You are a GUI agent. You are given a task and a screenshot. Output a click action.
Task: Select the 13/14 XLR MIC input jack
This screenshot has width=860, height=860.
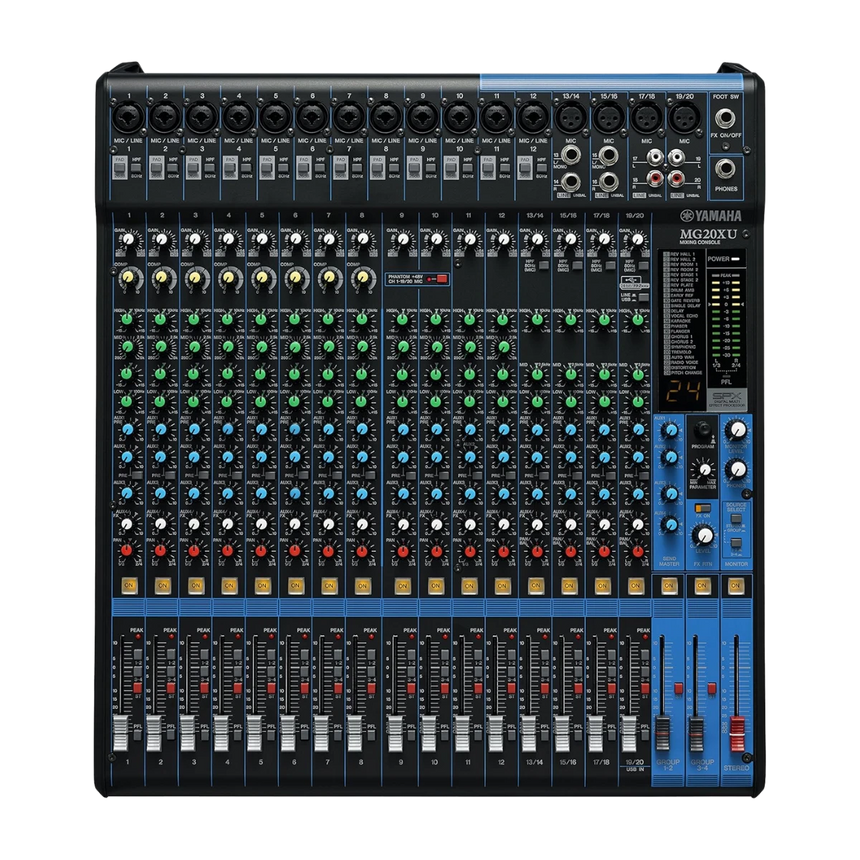[571, 118]
